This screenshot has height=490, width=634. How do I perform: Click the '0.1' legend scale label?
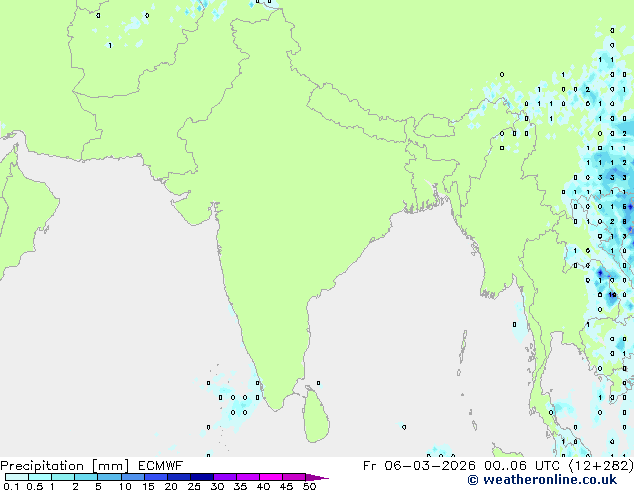[x=11, y=486]
